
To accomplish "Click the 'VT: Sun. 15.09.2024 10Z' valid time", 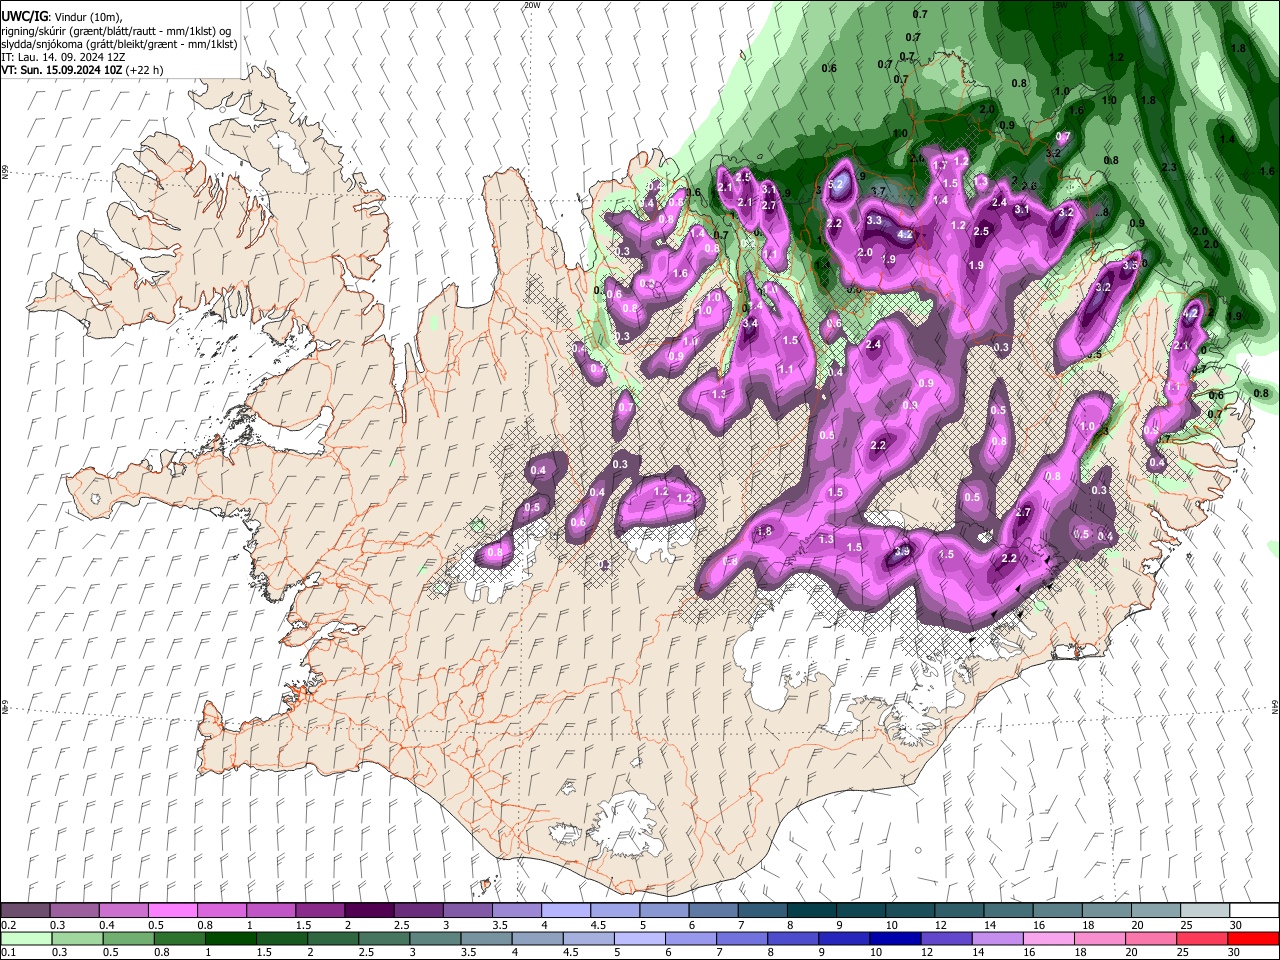I will pos(62,70).
